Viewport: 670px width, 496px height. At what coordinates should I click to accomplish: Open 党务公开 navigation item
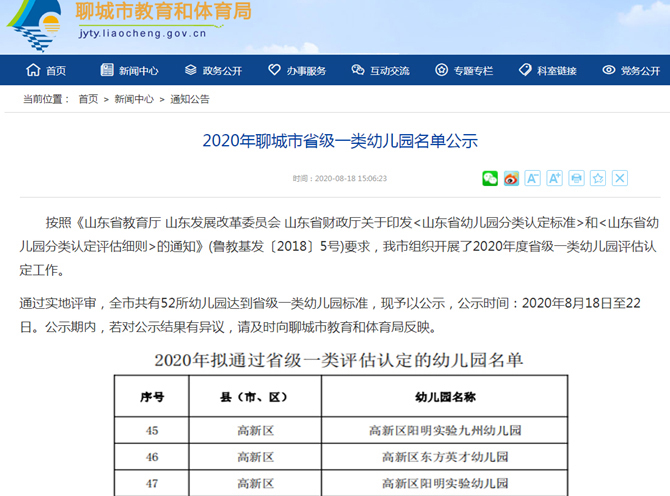(631, 71)
